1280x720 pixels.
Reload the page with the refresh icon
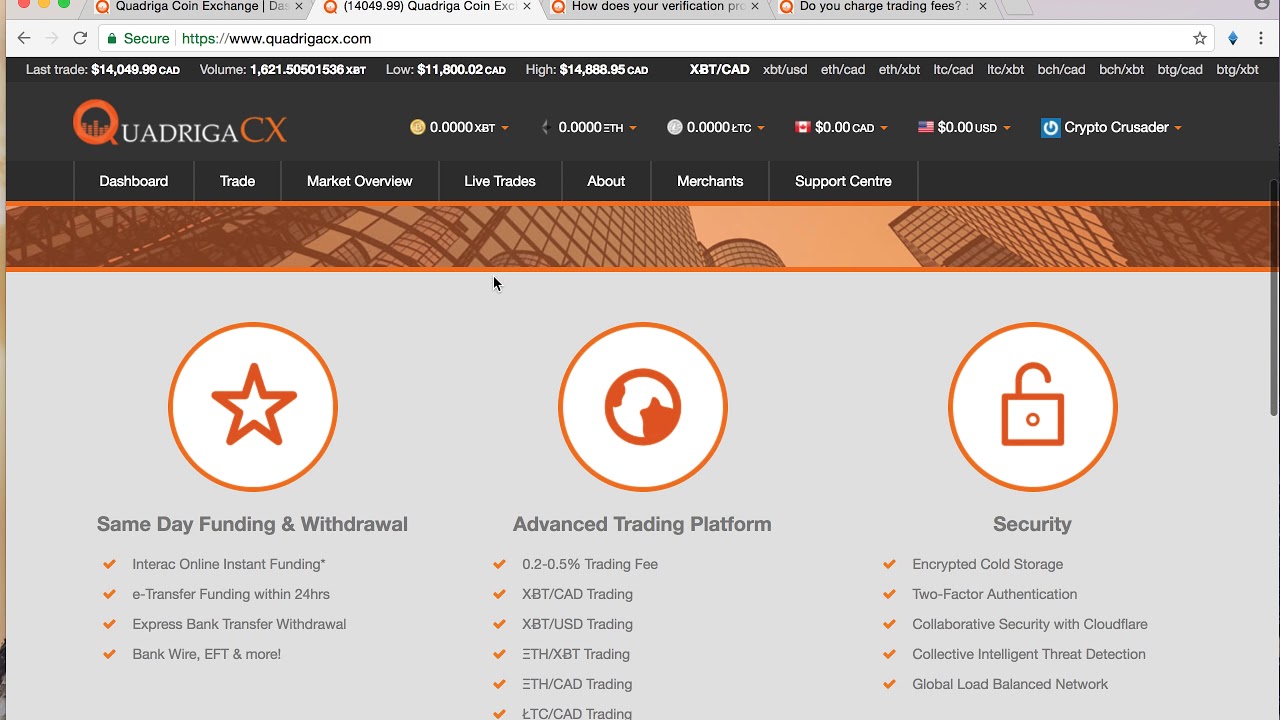[x=80, y=38]
